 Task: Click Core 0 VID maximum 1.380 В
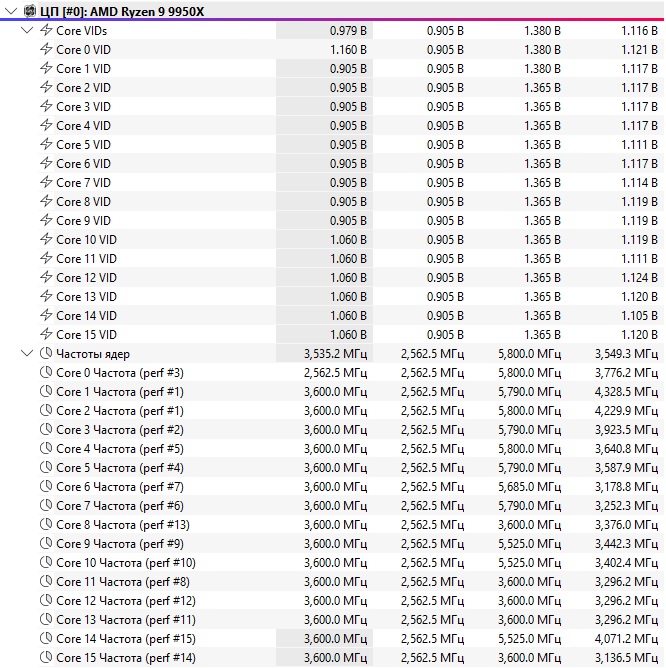point(542,50)
